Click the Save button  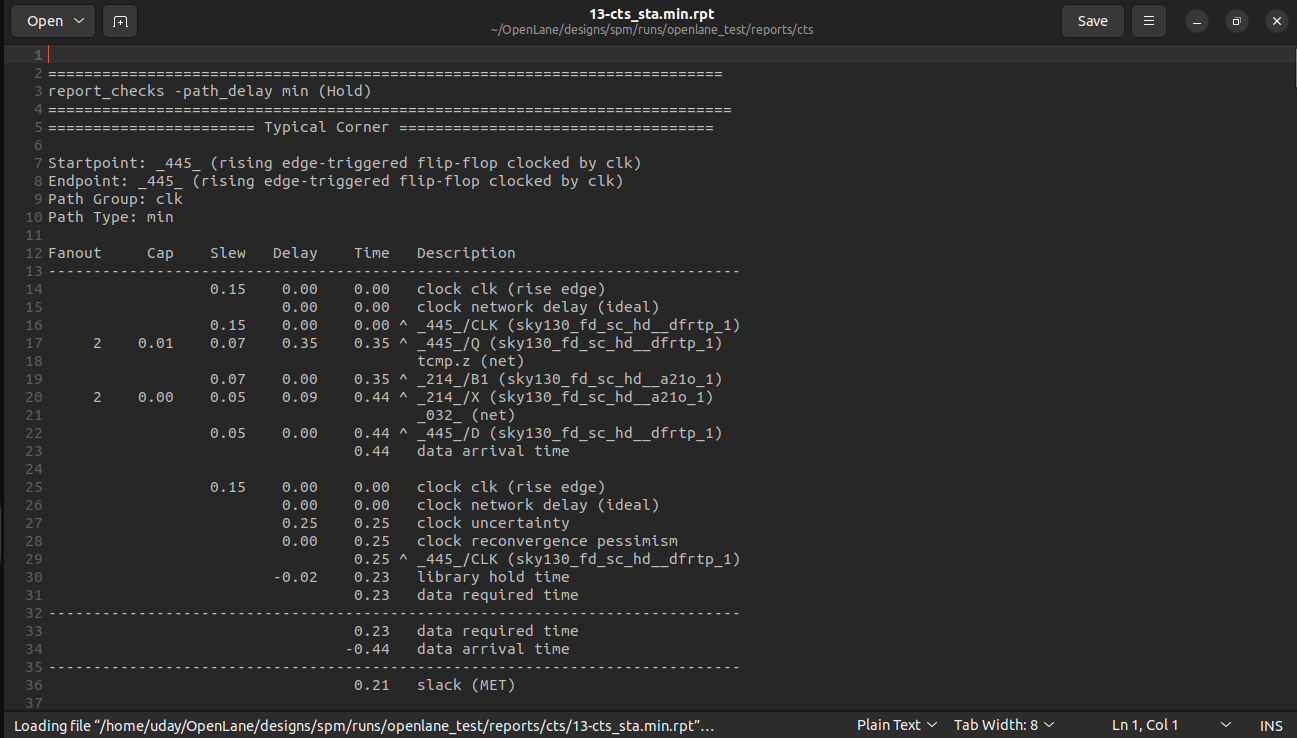tap(1092, 20)
